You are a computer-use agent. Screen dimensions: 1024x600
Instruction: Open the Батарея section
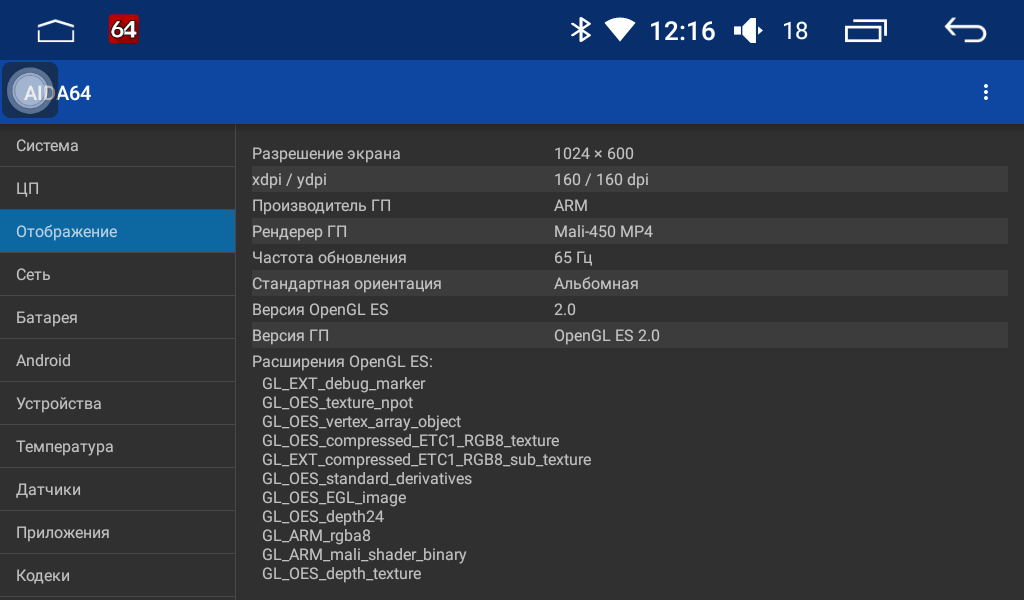point(117,318)
